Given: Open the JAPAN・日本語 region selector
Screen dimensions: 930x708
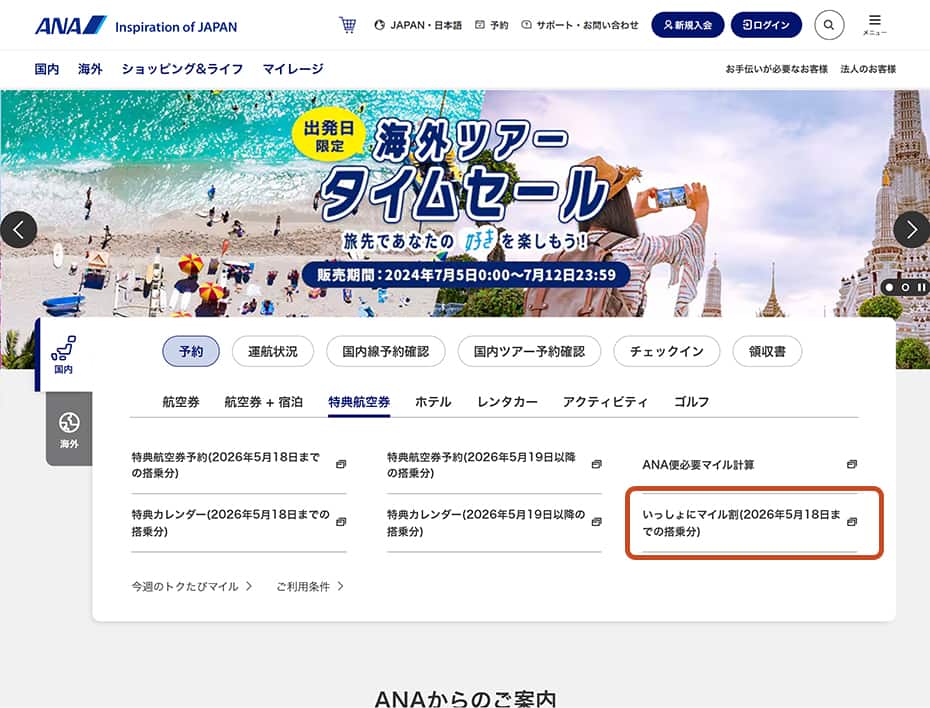Looking at the screenshot, I should coord(418,25).
